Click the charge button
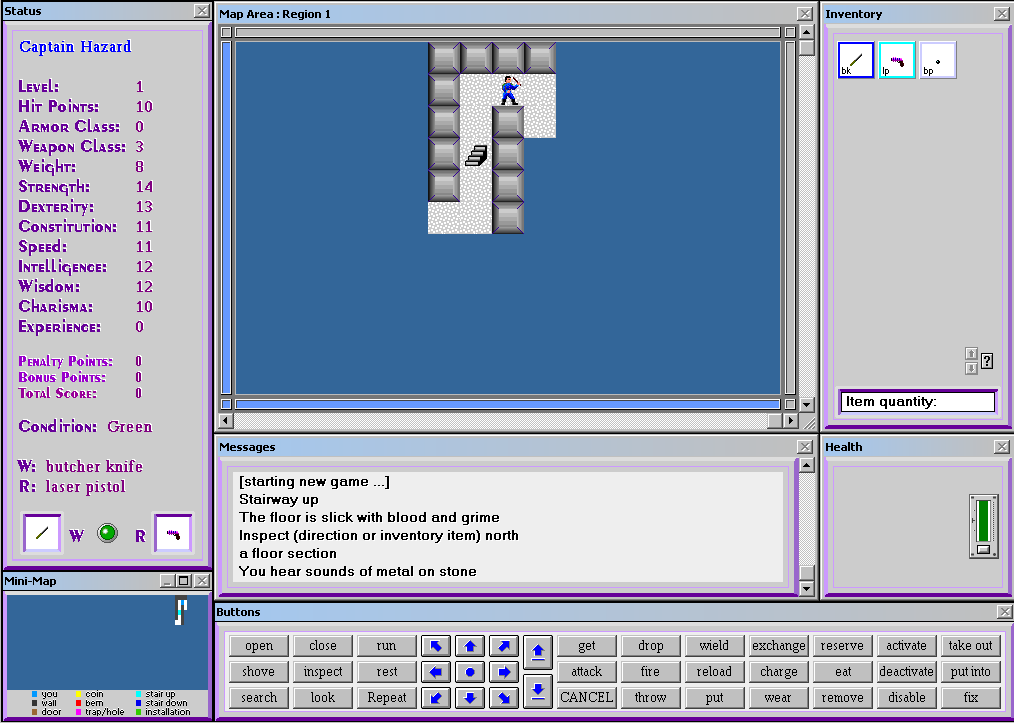 779,672
